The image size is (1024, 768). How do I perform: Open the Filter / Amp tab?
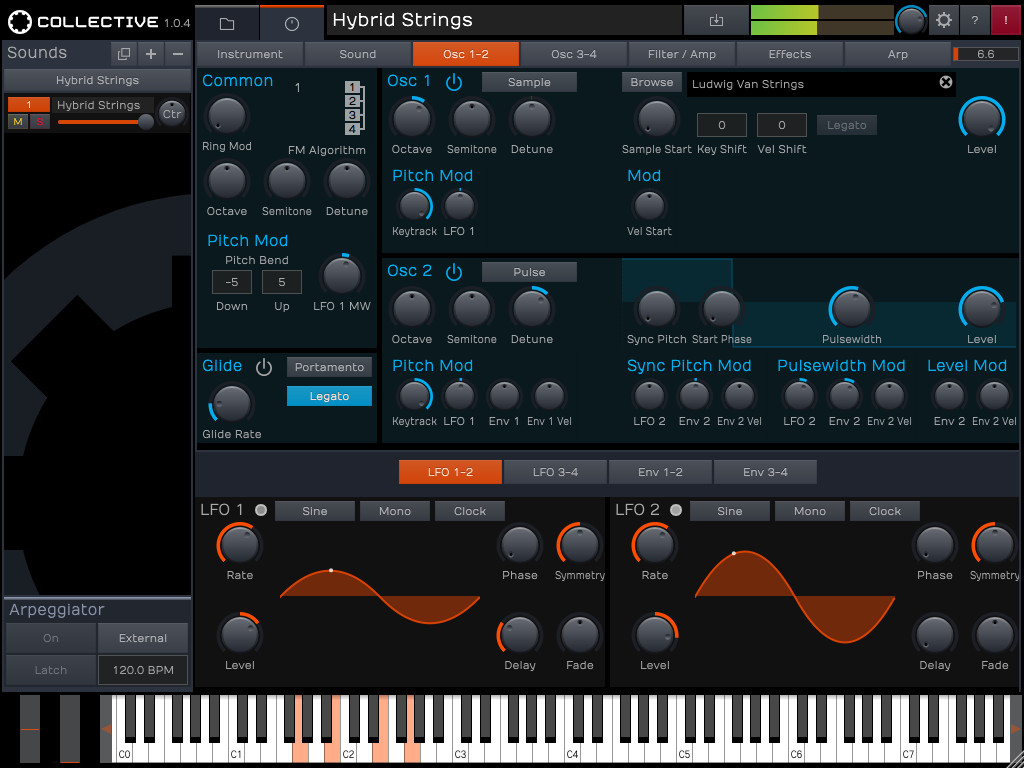[681, 54]
